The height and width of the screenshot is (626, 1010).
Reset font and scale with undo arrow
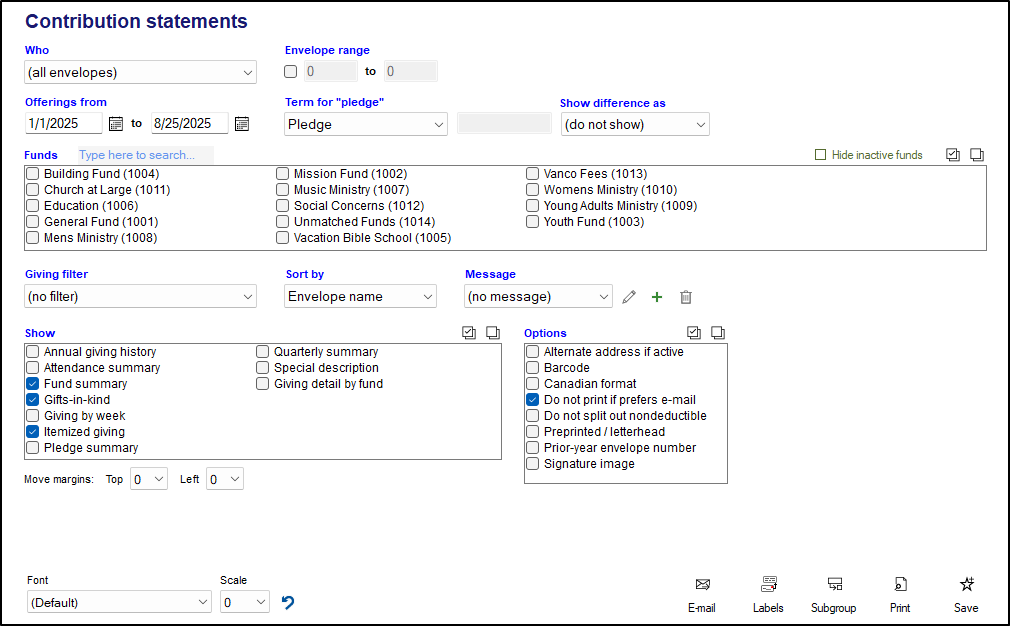288,602
